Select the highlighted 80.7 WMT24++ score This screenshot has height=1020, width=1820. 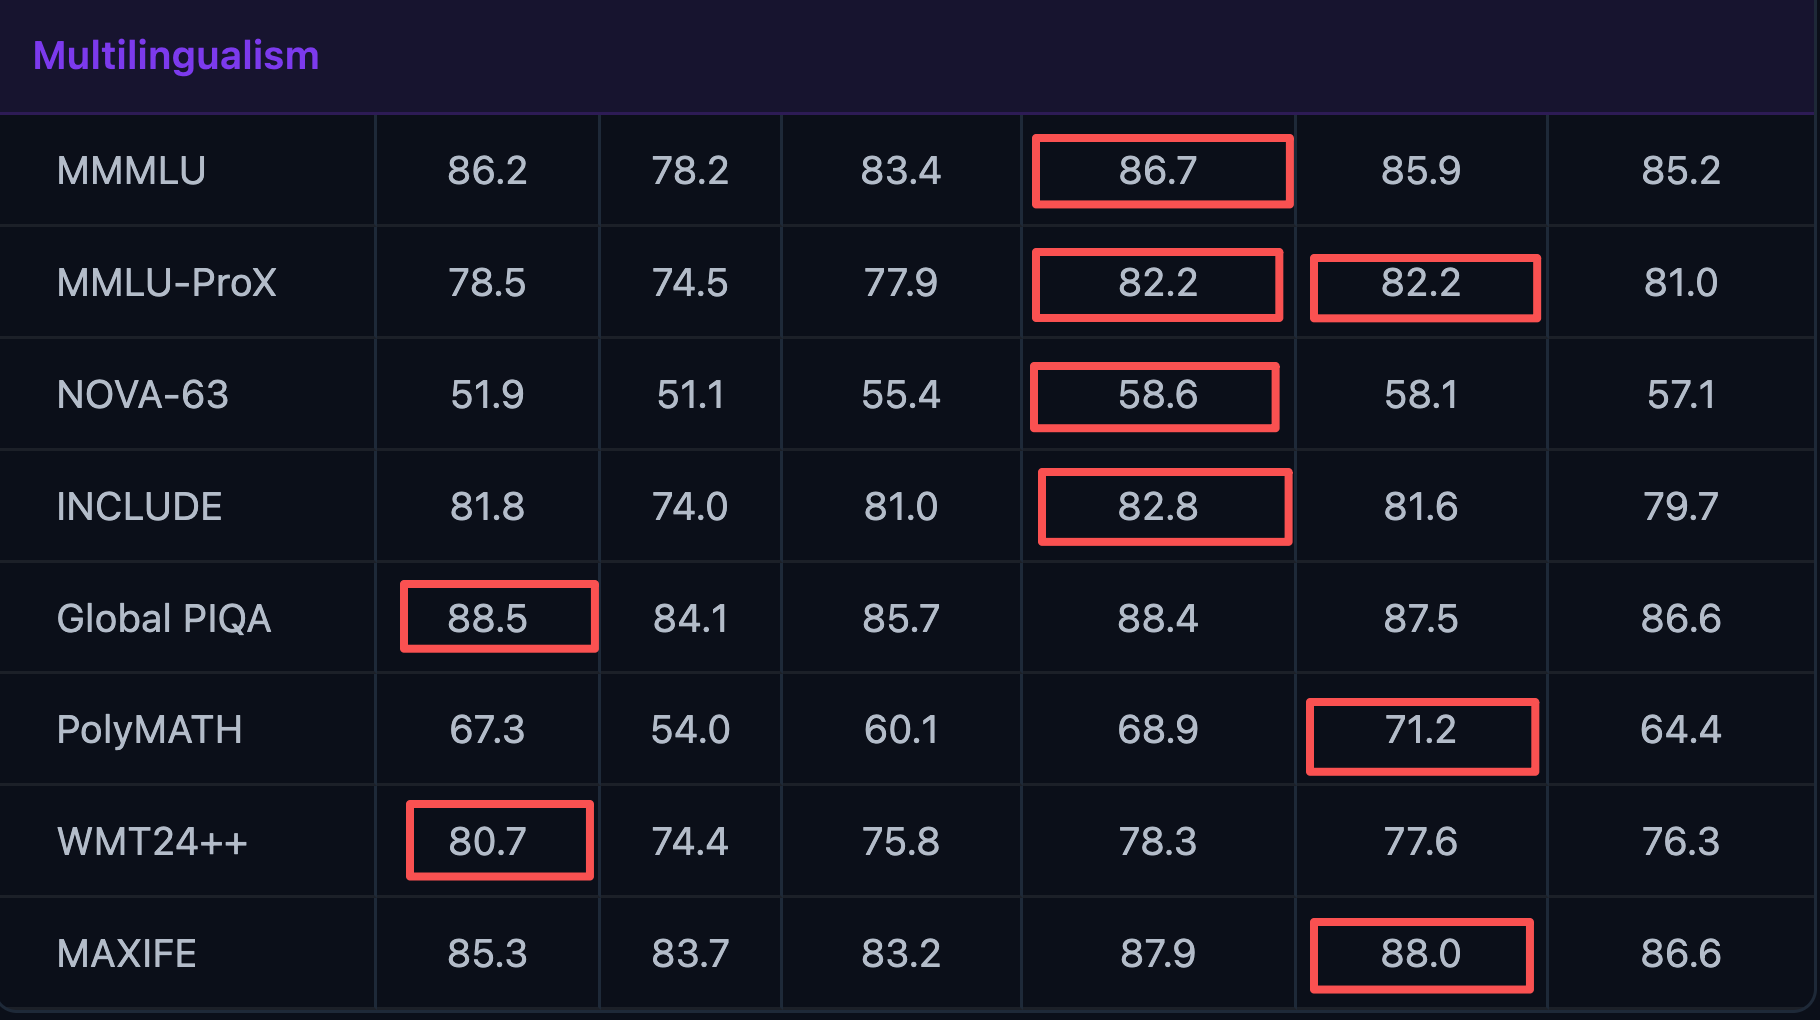(487, 842)
